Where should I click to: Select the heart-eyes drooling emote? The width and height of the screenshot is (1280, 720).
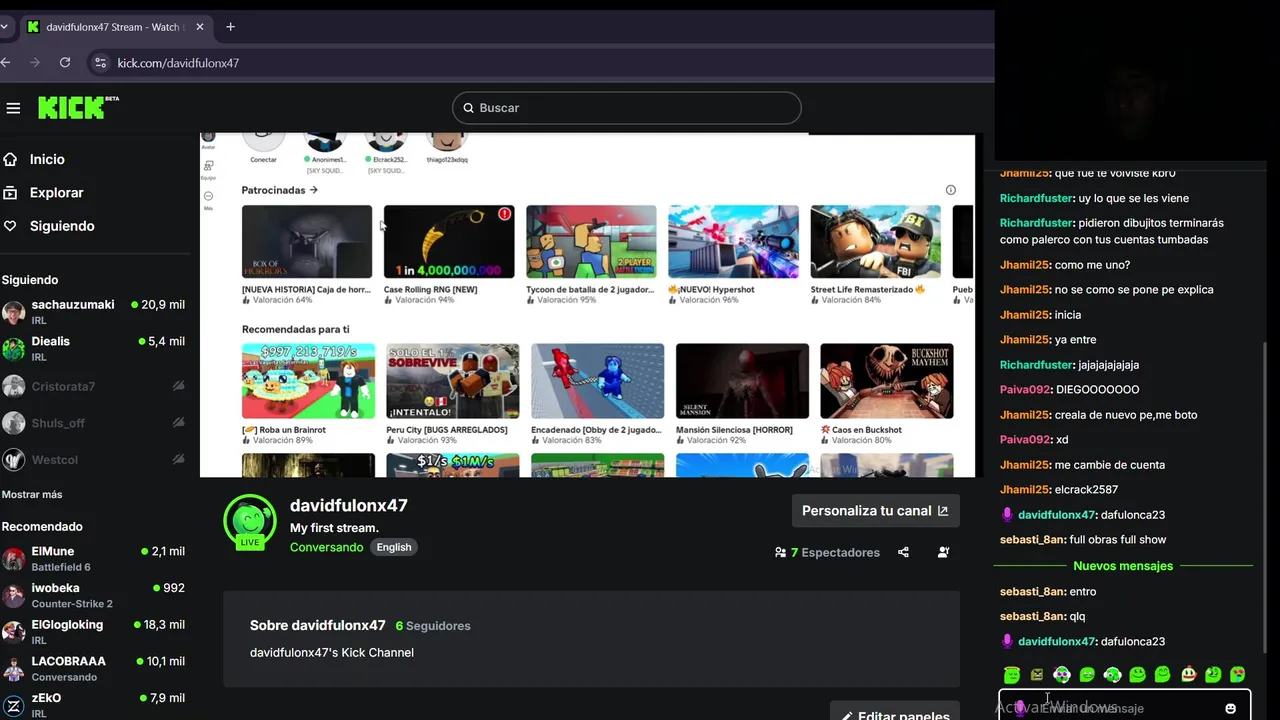point(1238,675)
